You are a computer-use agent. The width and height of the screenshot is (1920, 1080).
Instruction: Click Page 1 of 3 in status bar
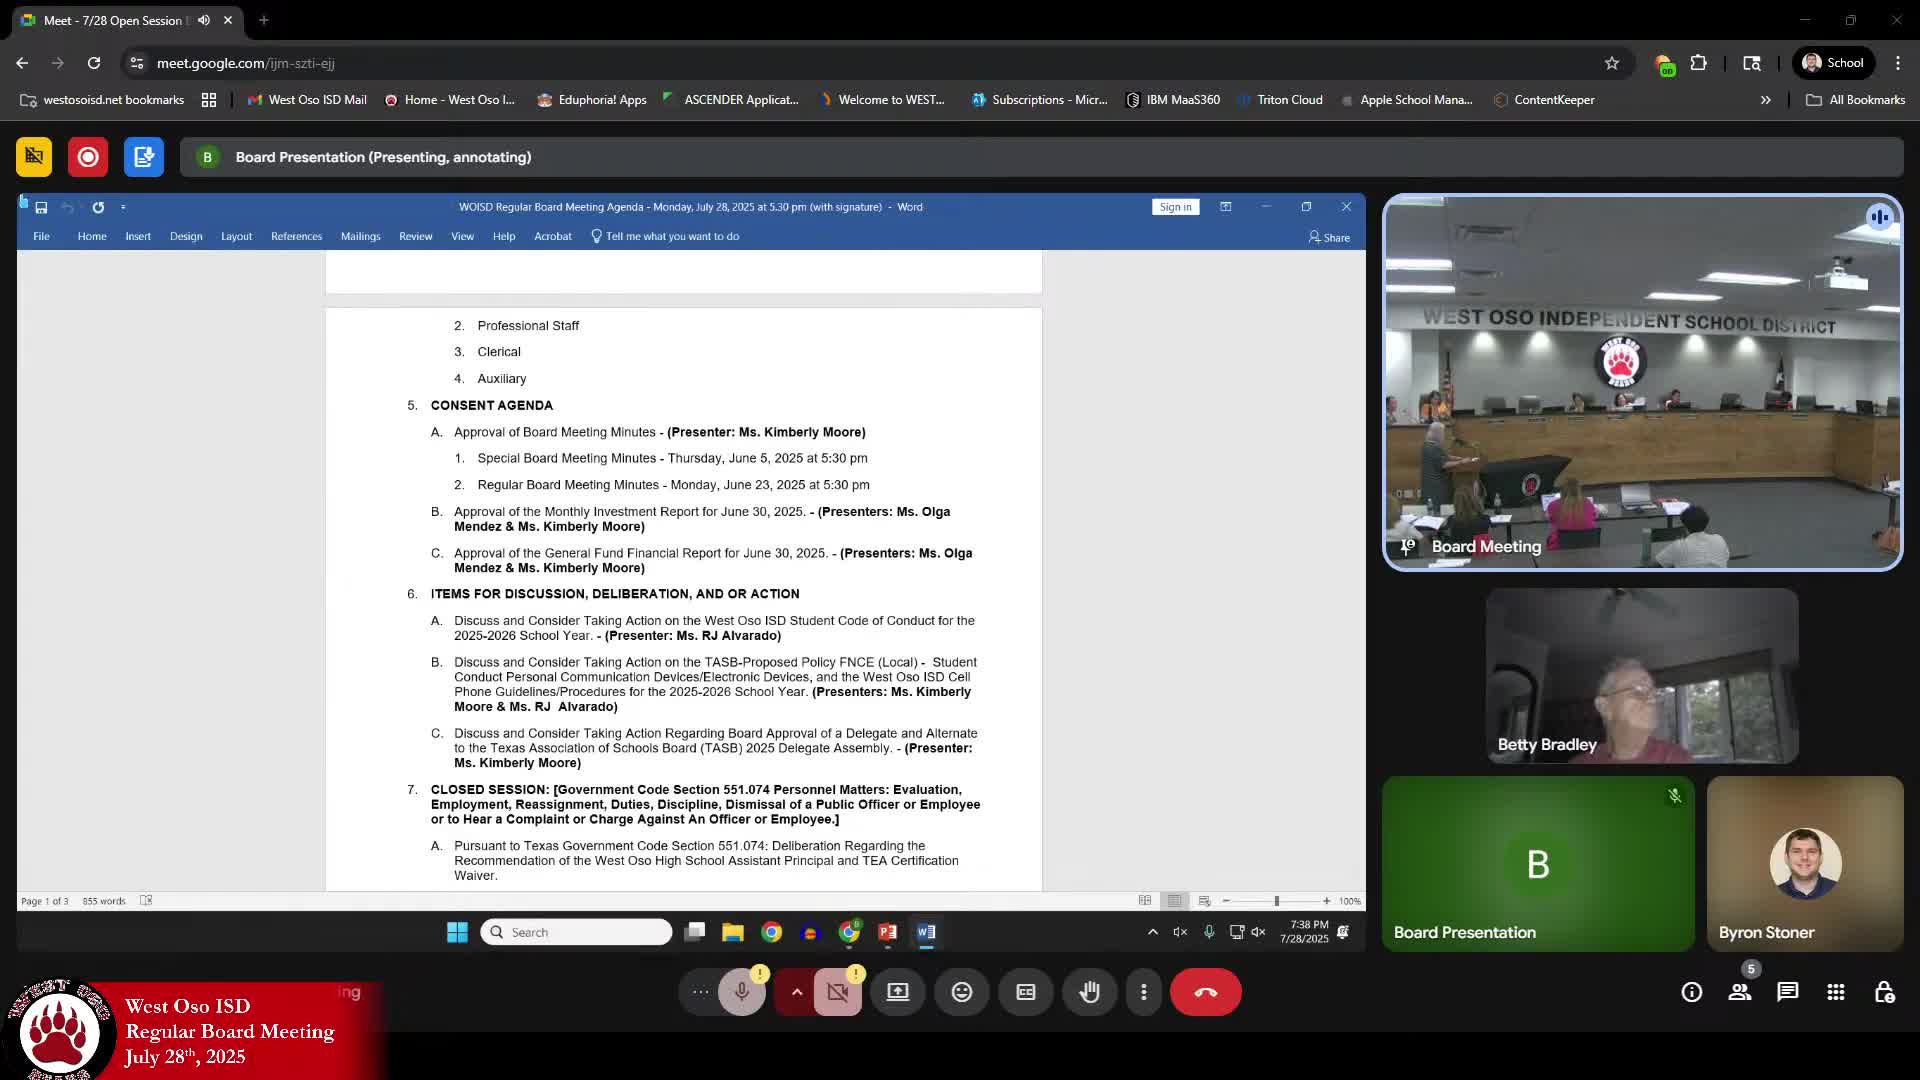click(x=45, y=901)
